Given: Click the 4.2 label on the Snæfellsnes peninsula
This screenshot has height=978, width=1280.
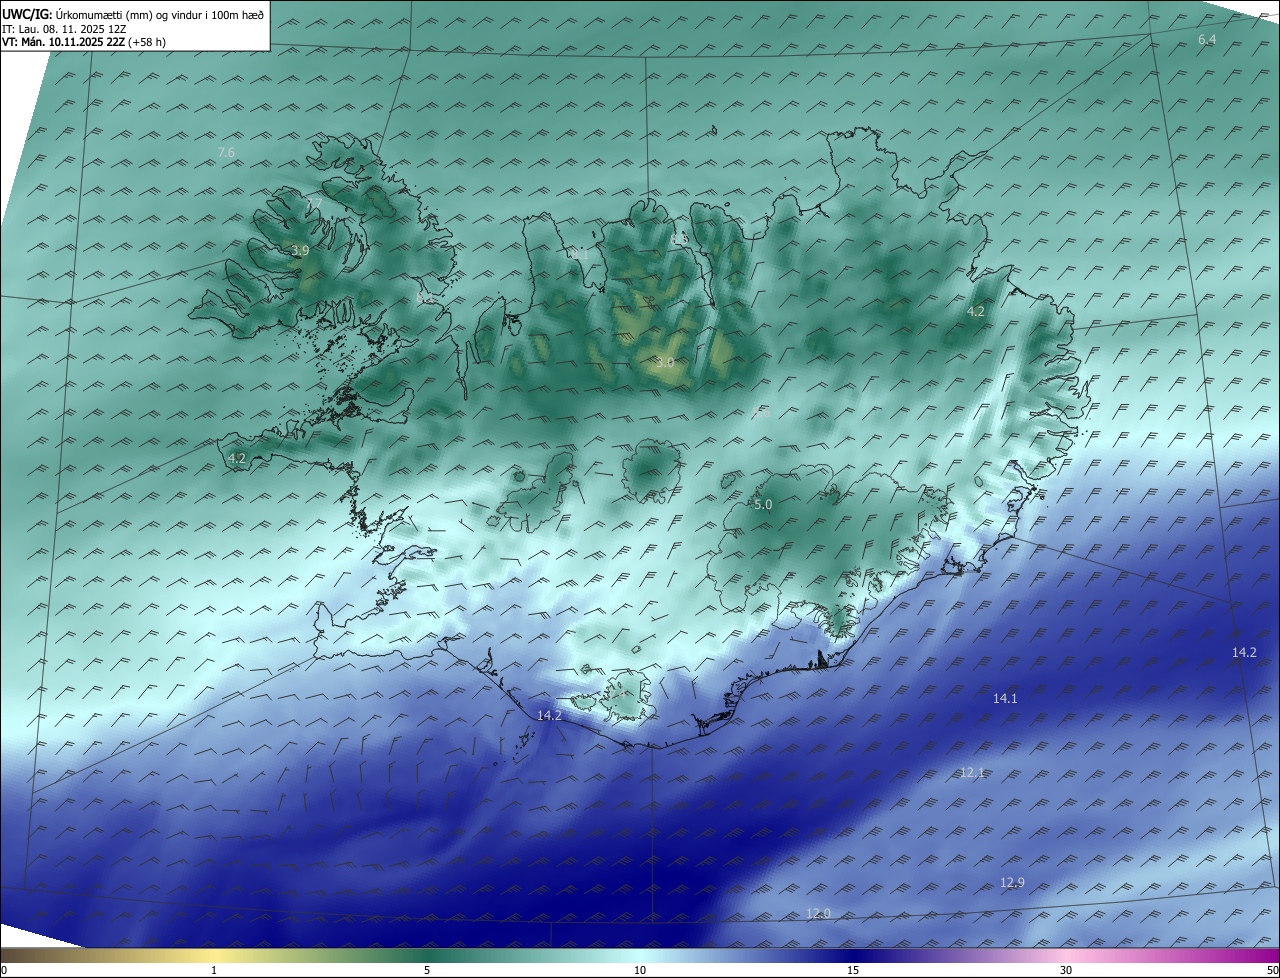Looking at the screenshot, I should 236,458.
